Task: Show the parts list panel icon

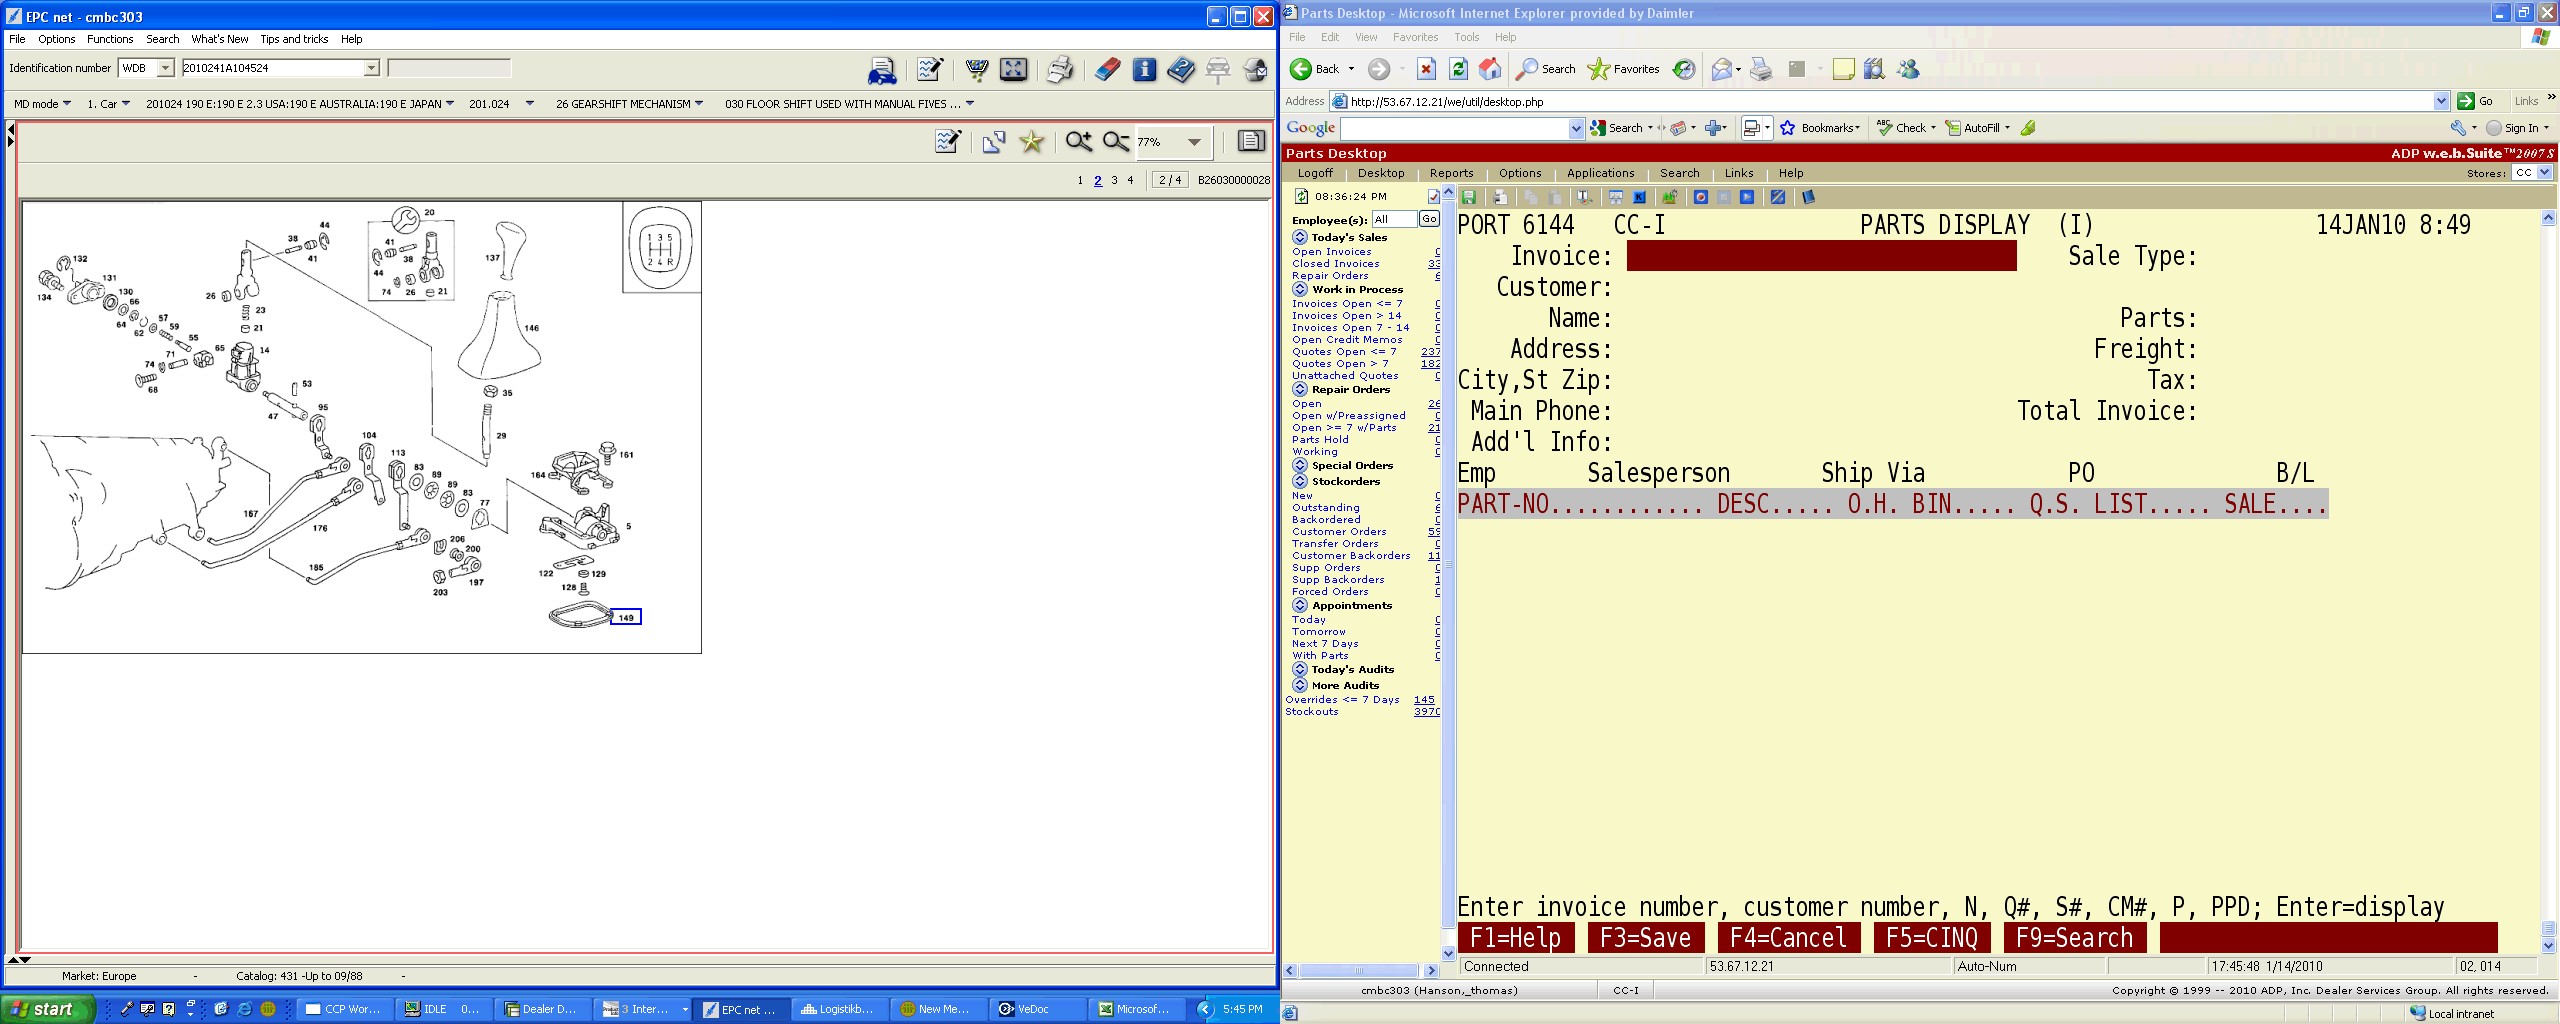Action: (x=1251, y=141)
